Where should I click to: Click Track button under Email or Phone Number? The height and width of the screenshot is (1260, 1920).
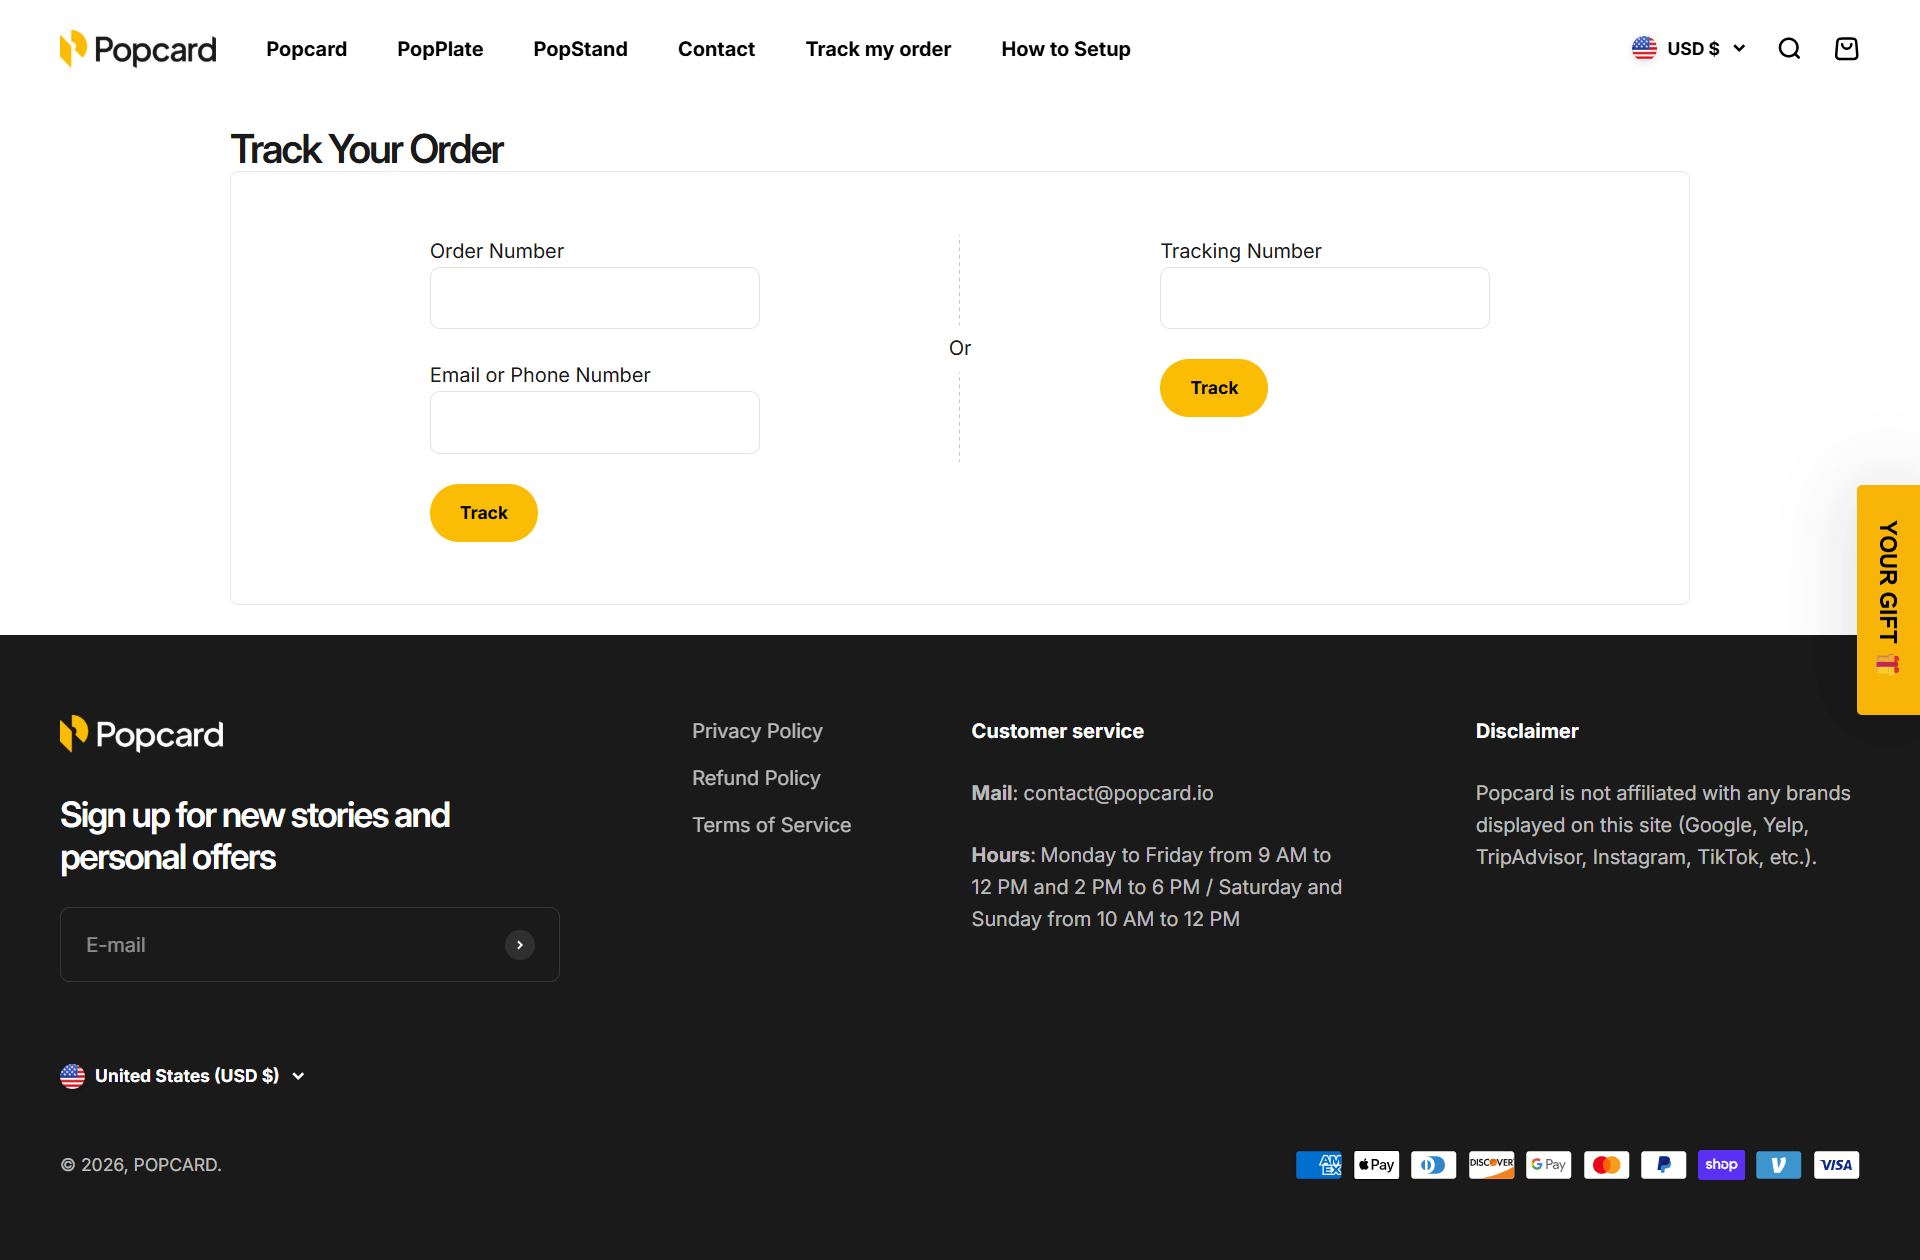coord(484,513)
